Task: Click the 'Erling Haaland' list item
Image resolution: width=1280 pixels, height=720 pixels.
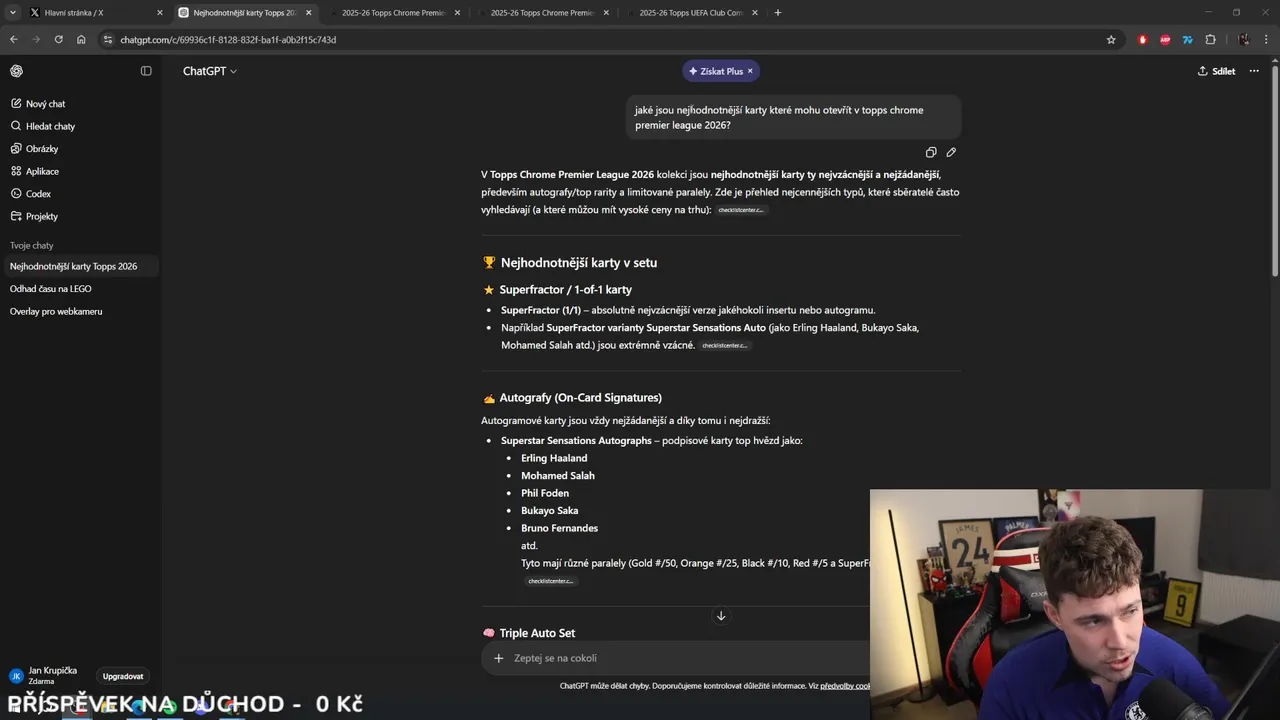Action: click(554, 458)
